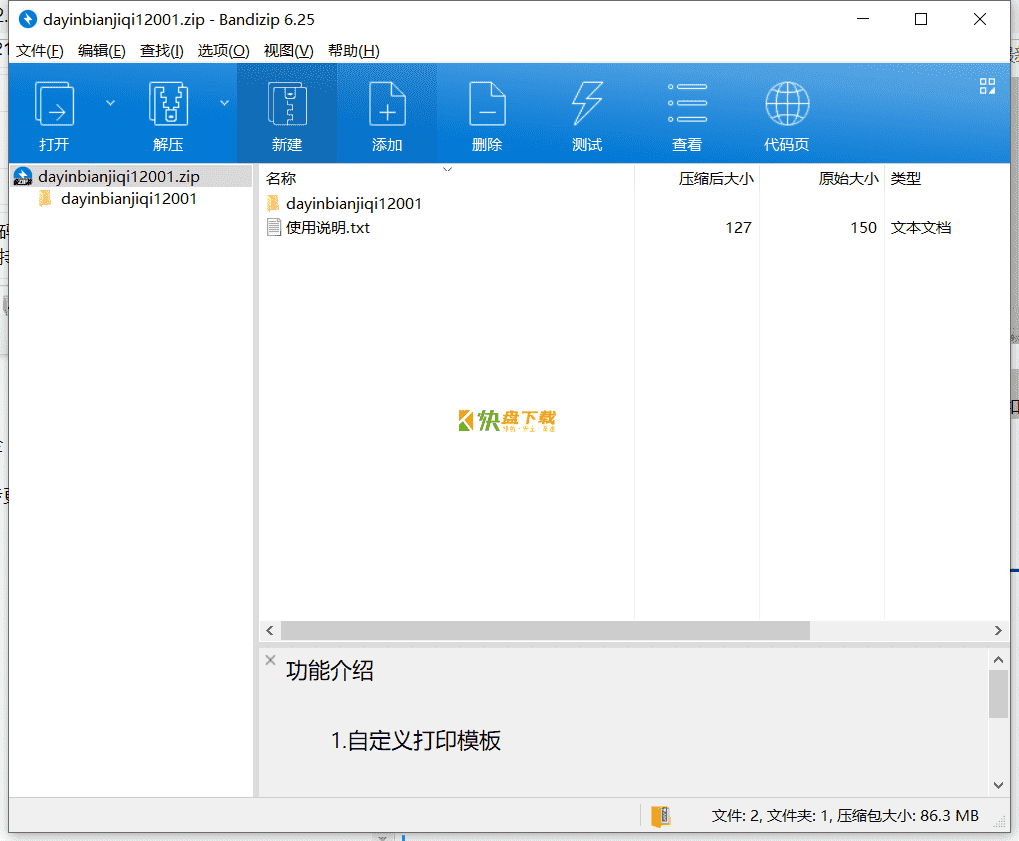Click the archive icon in status bar
The image size is (1019, 841).
click(660, 816)
